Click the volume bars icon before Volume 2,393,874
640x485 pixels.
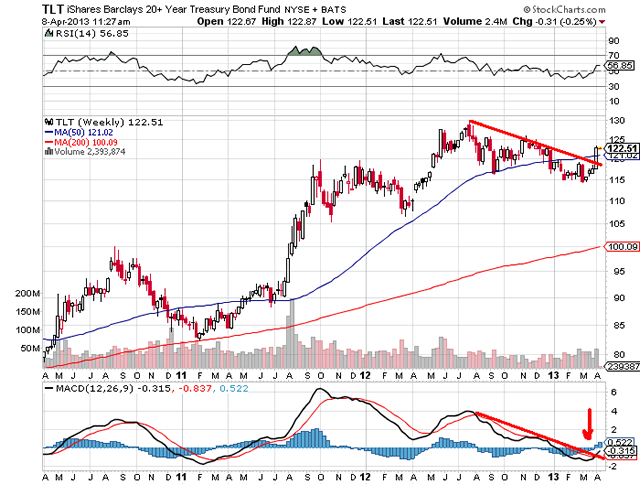[x=49, y=151]
